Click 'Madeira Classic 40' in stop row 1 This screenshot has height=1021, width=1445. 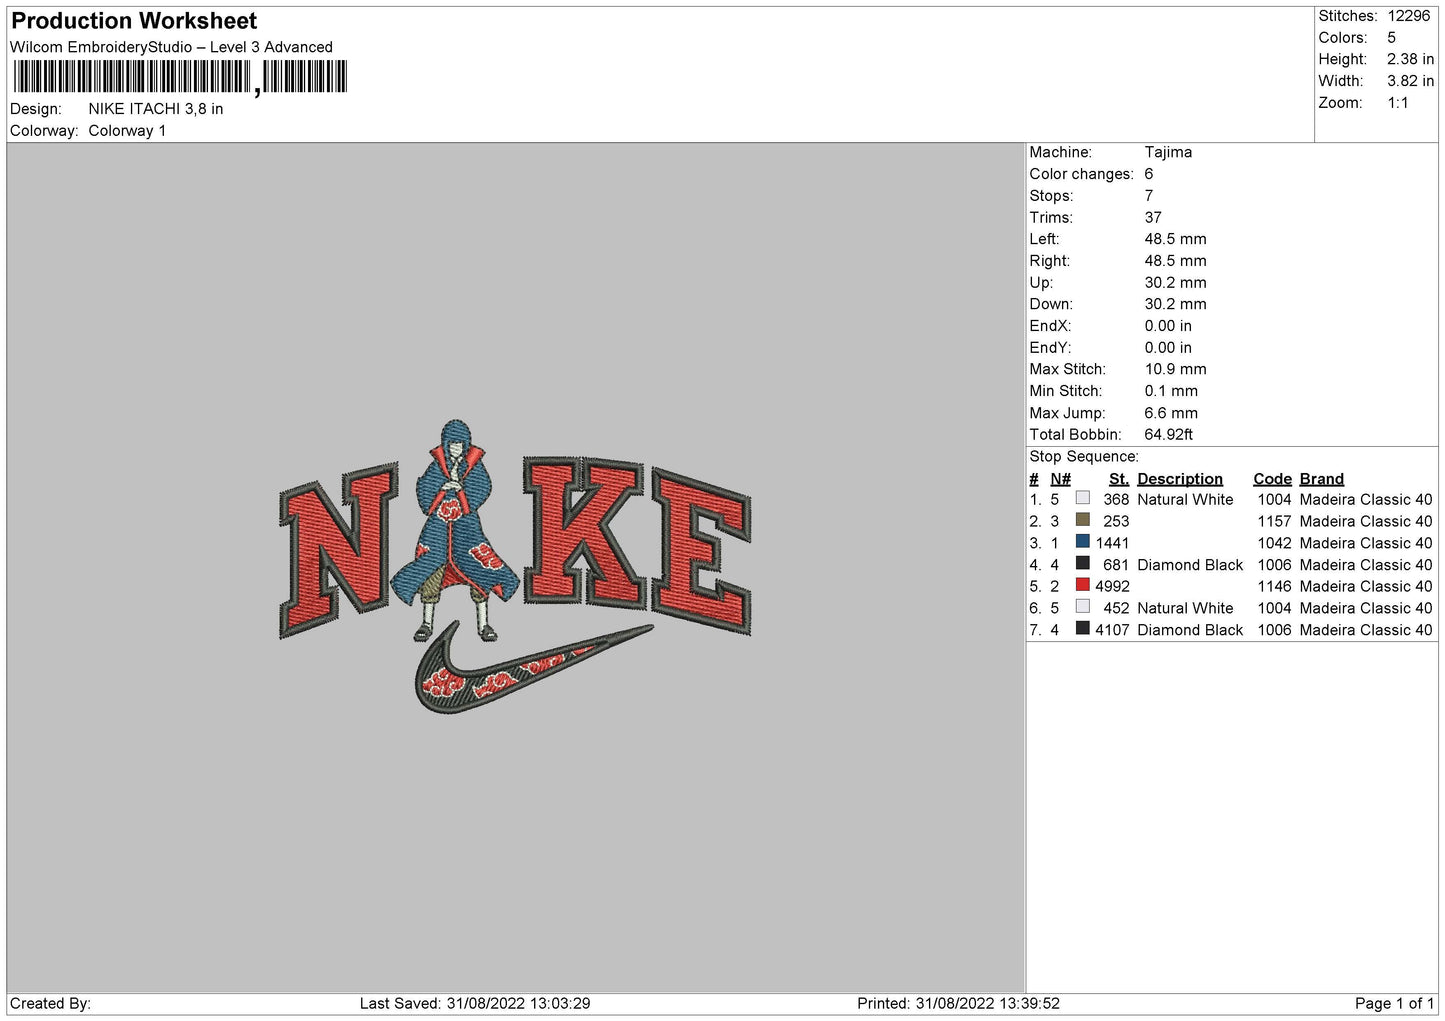click(x=1366, y=499)
